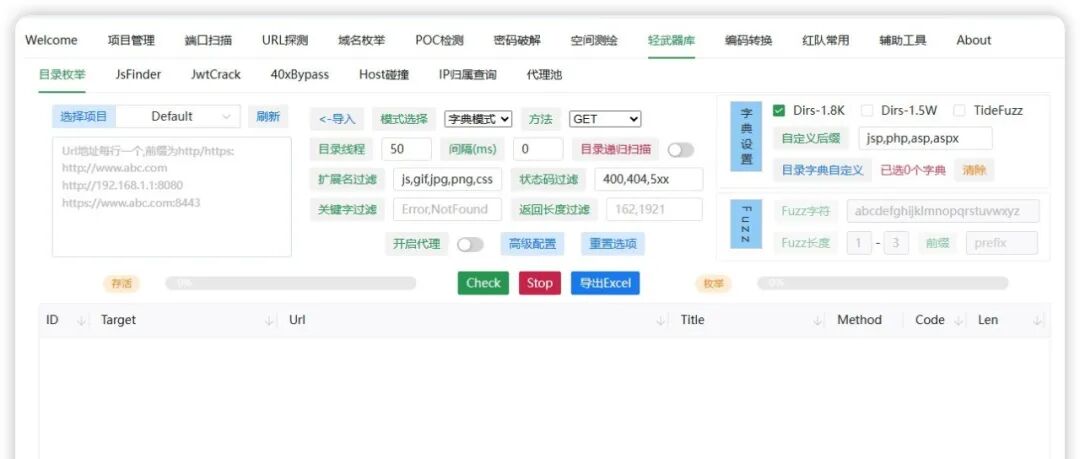Open the 空间测绘 tab
The width and height of the screenshot is (1080, 459).
tap(594, 40)
